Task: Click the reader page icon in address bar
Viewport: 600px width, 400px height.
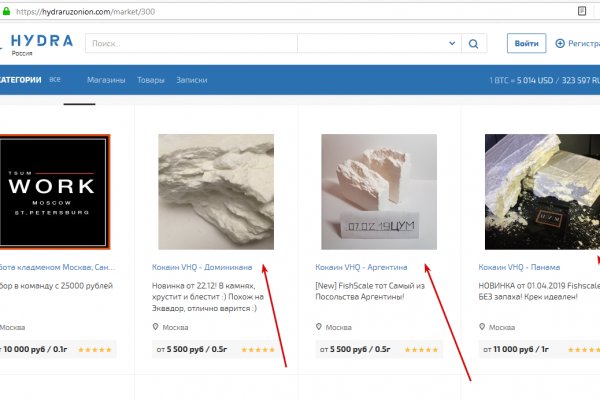Action: [x=581, y=9]
